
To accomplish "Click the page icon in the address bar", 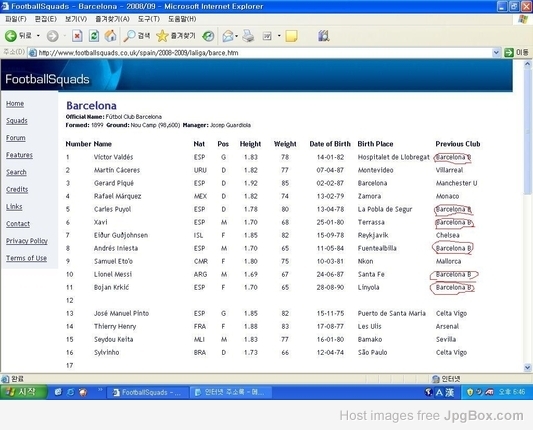I will point(33,53).
